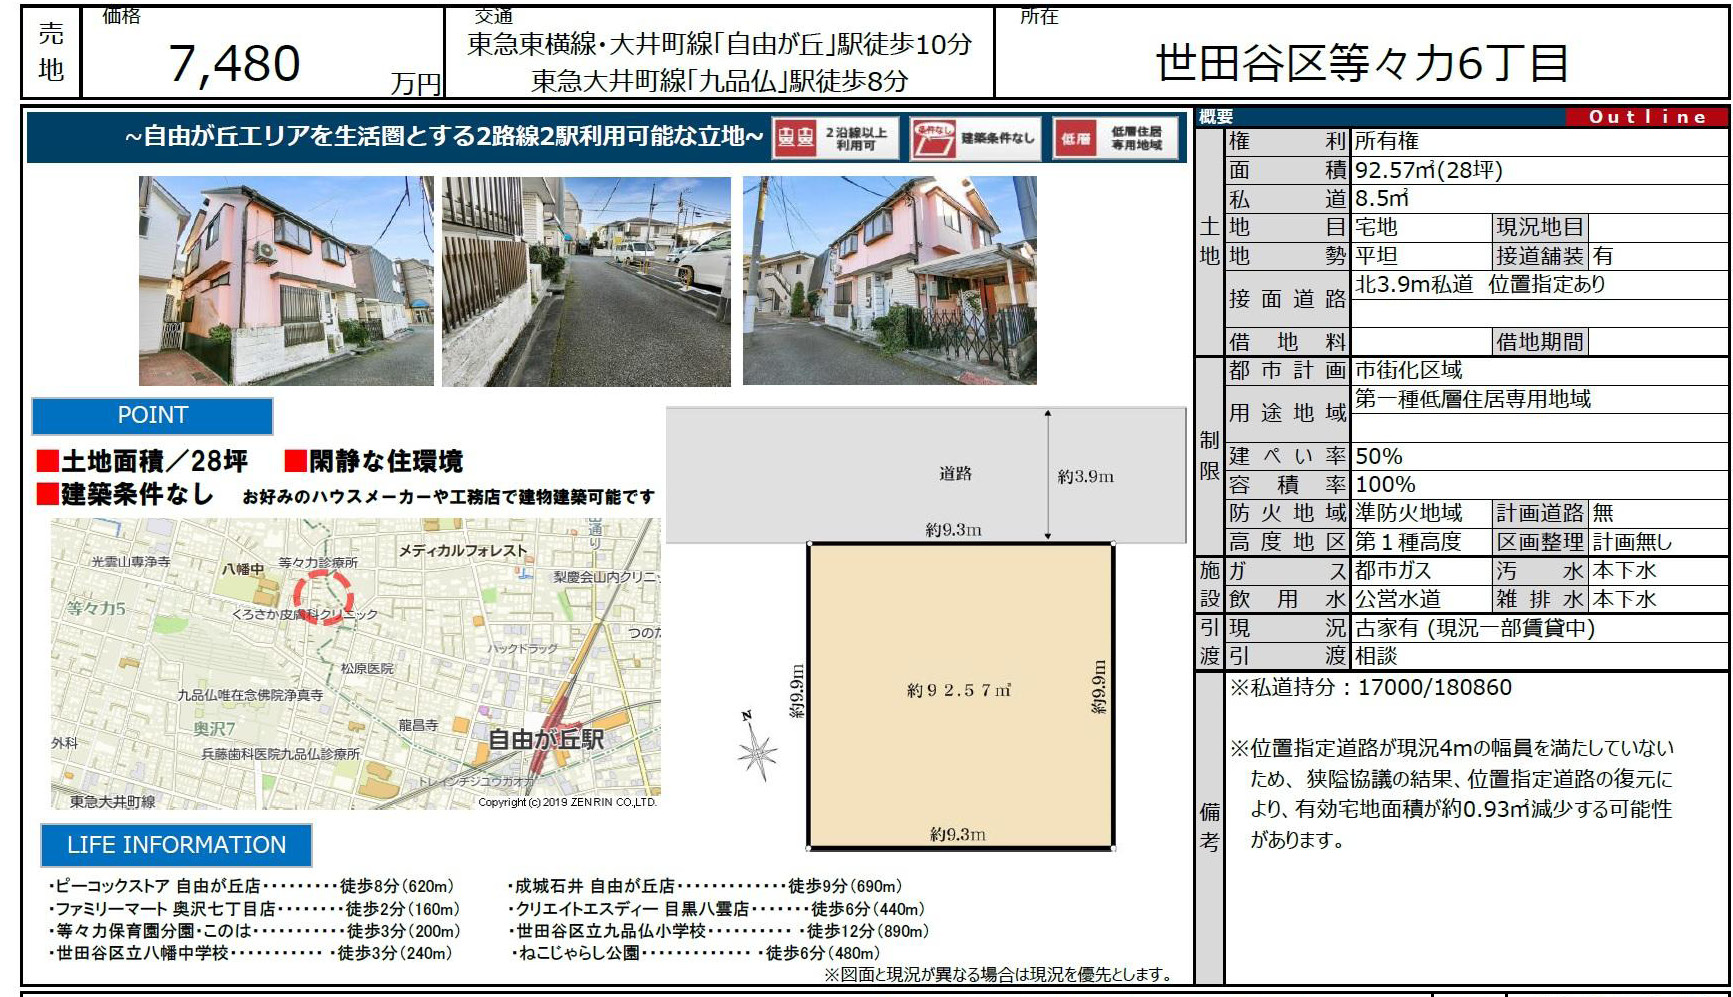Switch to the POINT section header
This screenshot has width=1733, height=997.
[151, 415]
